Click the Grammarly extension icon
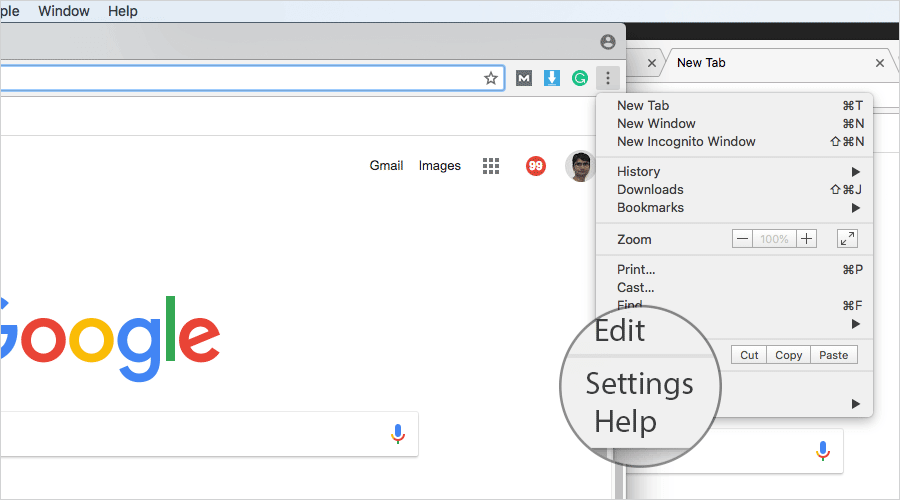Screen dimensions: 900x500 click(x=580, y=78)
